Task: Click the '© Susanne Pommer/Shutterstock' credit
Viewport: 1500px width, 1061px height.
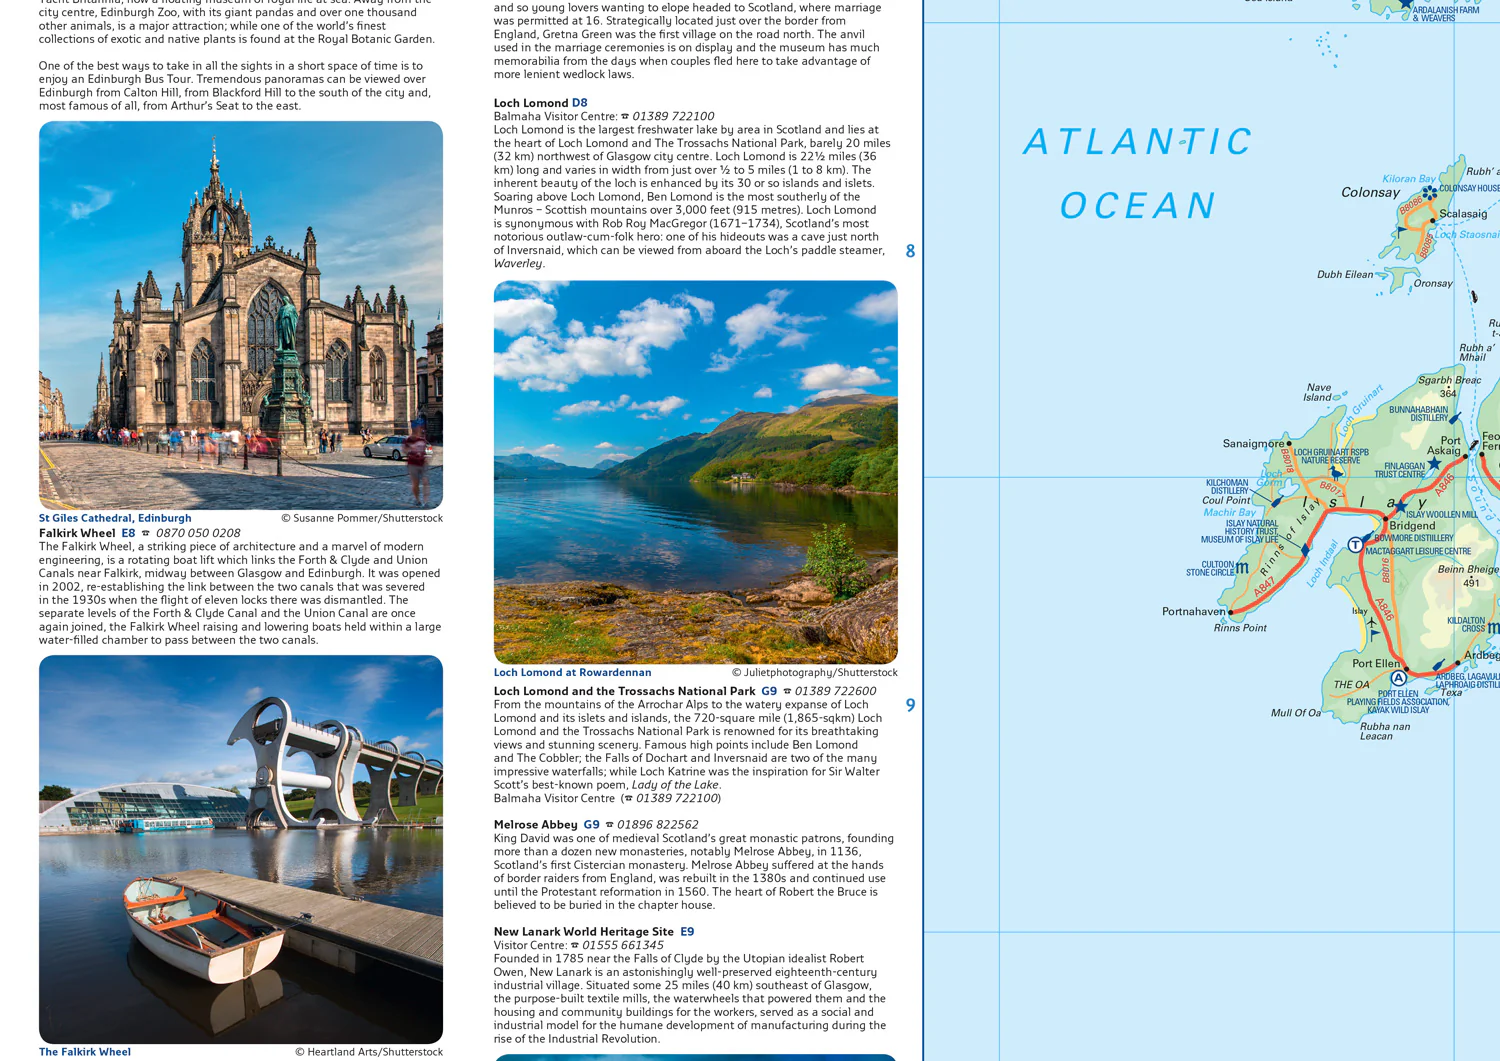Action: (362, 518)
